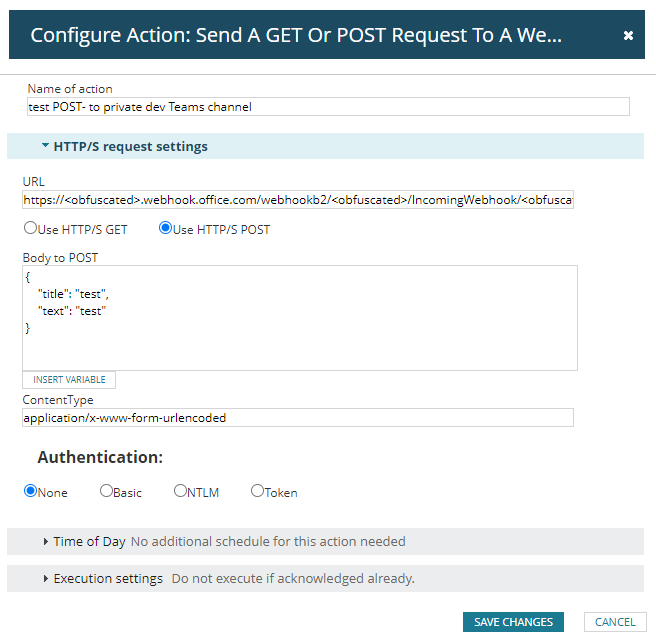Choose None authentication

(x=30, y=491)
